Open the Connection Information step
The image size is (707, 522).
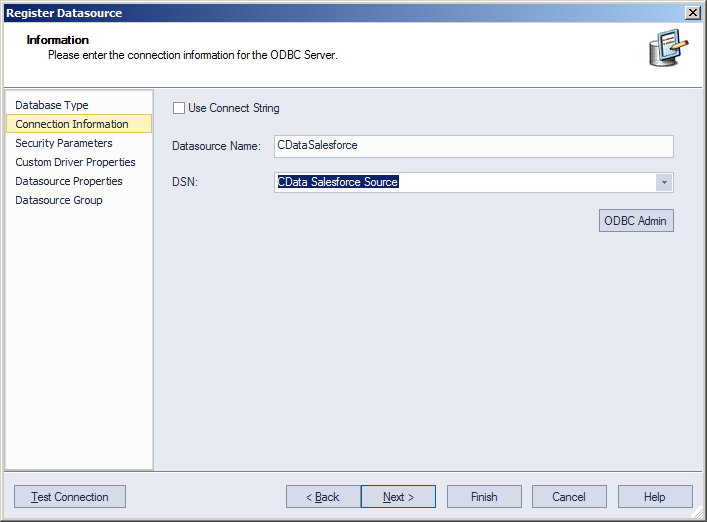coord(72,124)
